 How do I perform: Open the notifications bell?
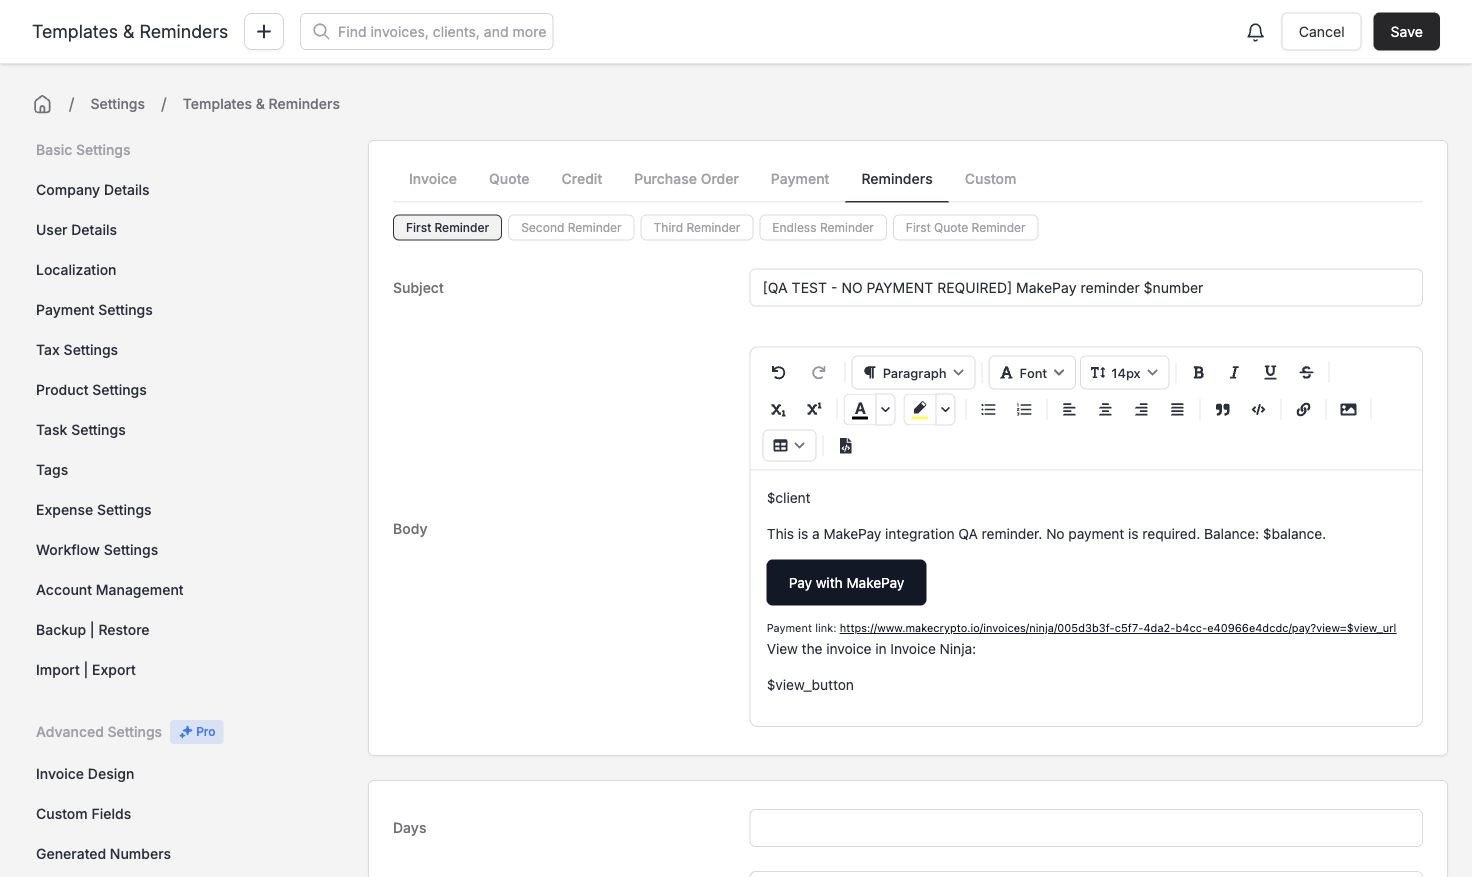pyautogui.click(x=1255, y=32)
